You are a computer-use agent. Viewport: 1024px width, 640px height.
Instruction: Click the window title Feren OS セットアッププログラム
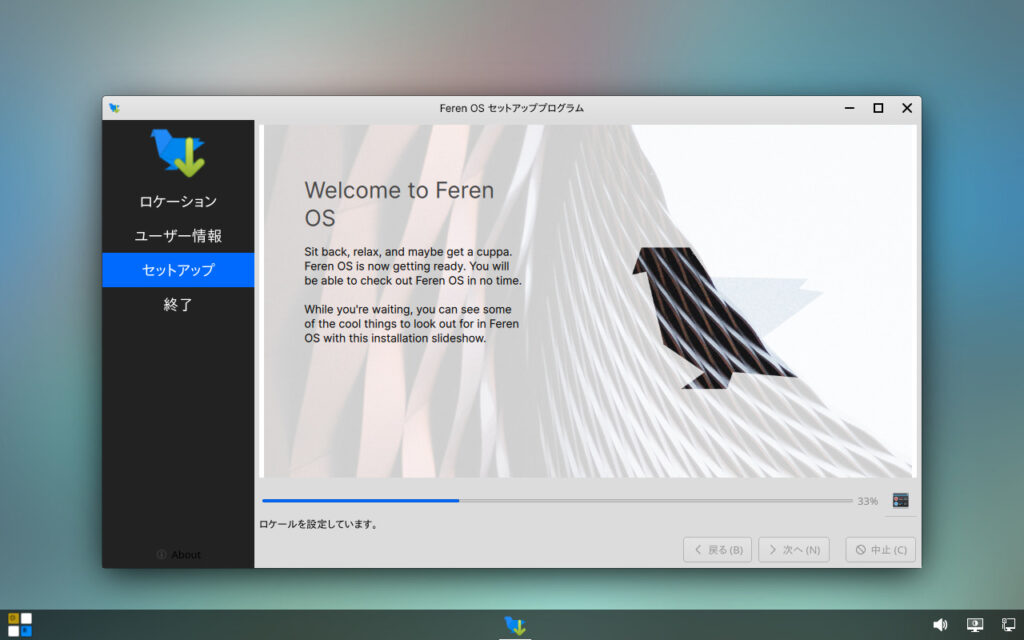click(x=511, y=108)
